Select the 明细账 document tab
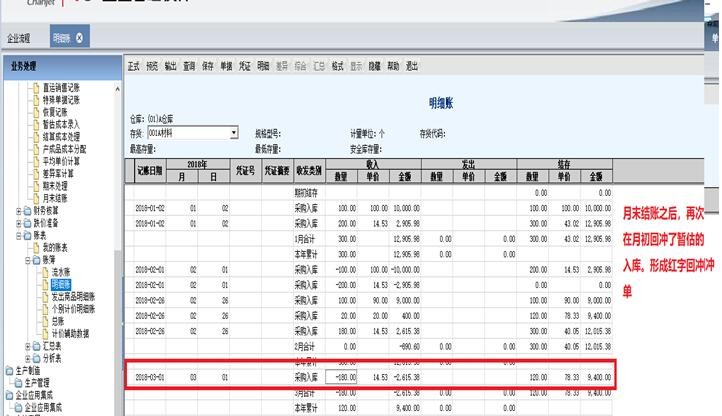Image resolution: width=722 pixels, height=416 pixels. 60,38
